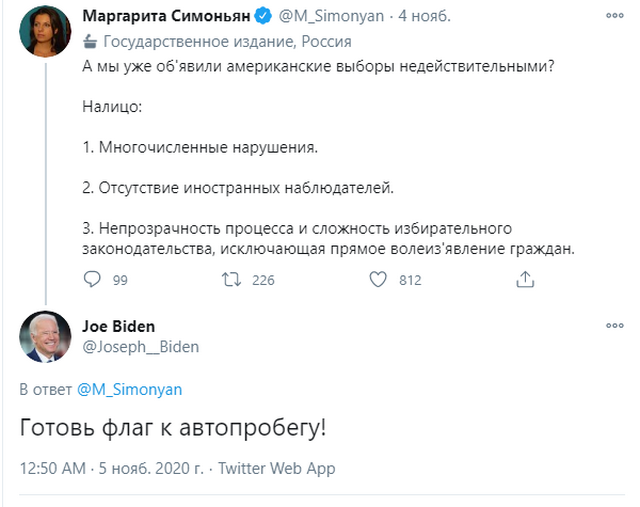
Task: Click the Маргарита Симоньян display name
Action: click(x=167, y=17)
